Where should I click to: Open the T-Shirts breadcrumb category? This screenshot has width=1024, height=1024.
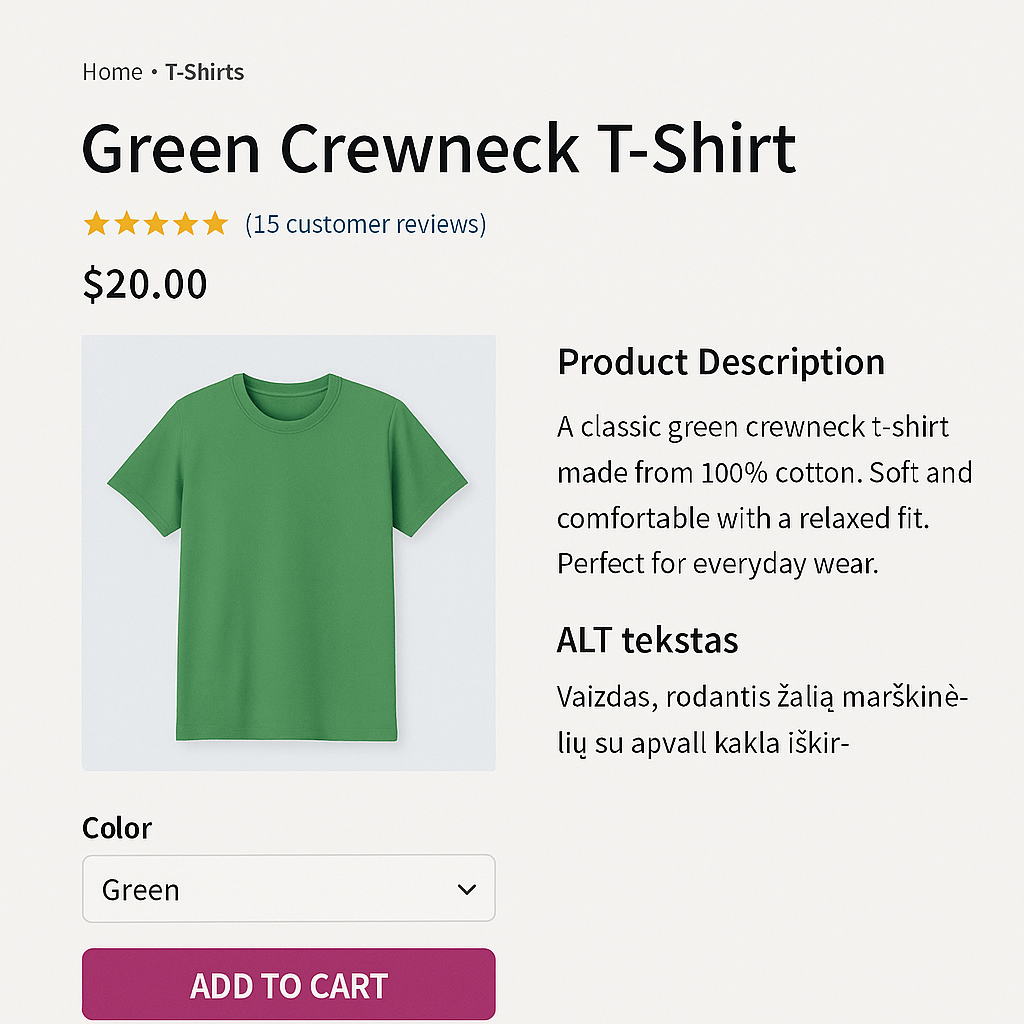pyautogui.click(x=204, y=72)
